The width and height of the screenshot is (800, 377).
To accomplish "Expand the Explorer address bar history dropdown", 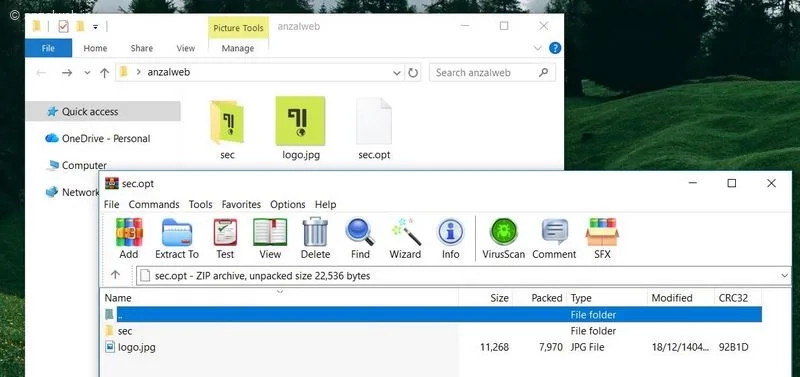I will point(397,73).
